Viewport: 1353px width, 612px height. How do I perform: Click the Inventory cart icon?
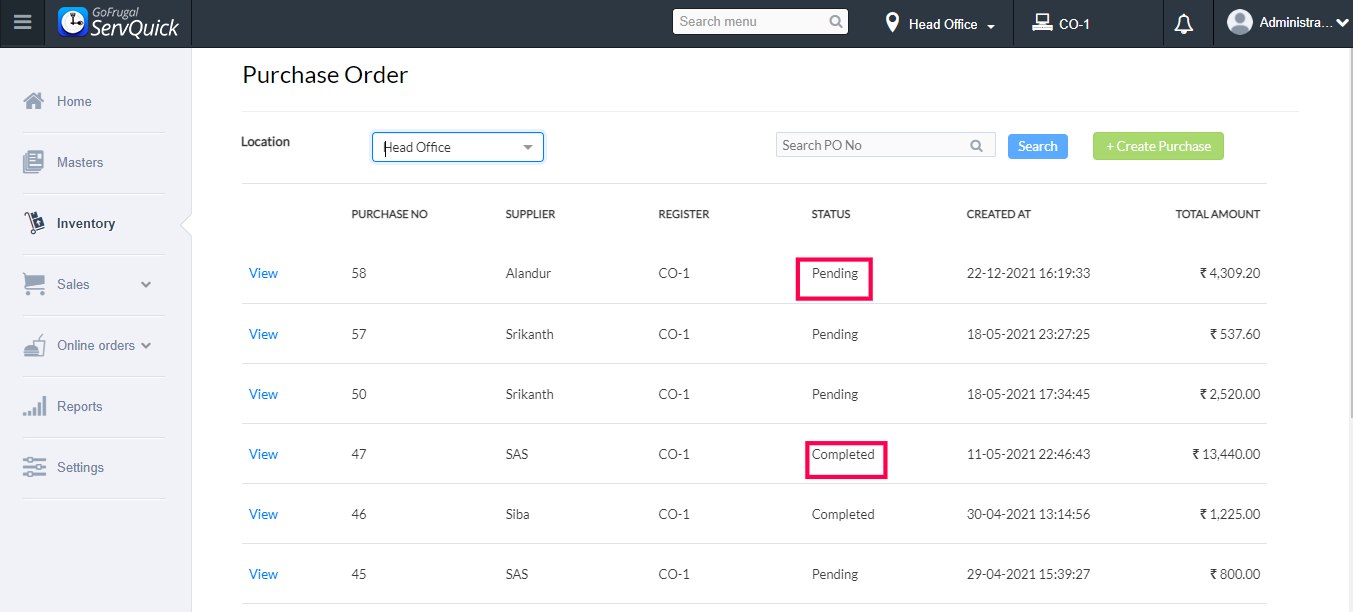tap(34, 223)
